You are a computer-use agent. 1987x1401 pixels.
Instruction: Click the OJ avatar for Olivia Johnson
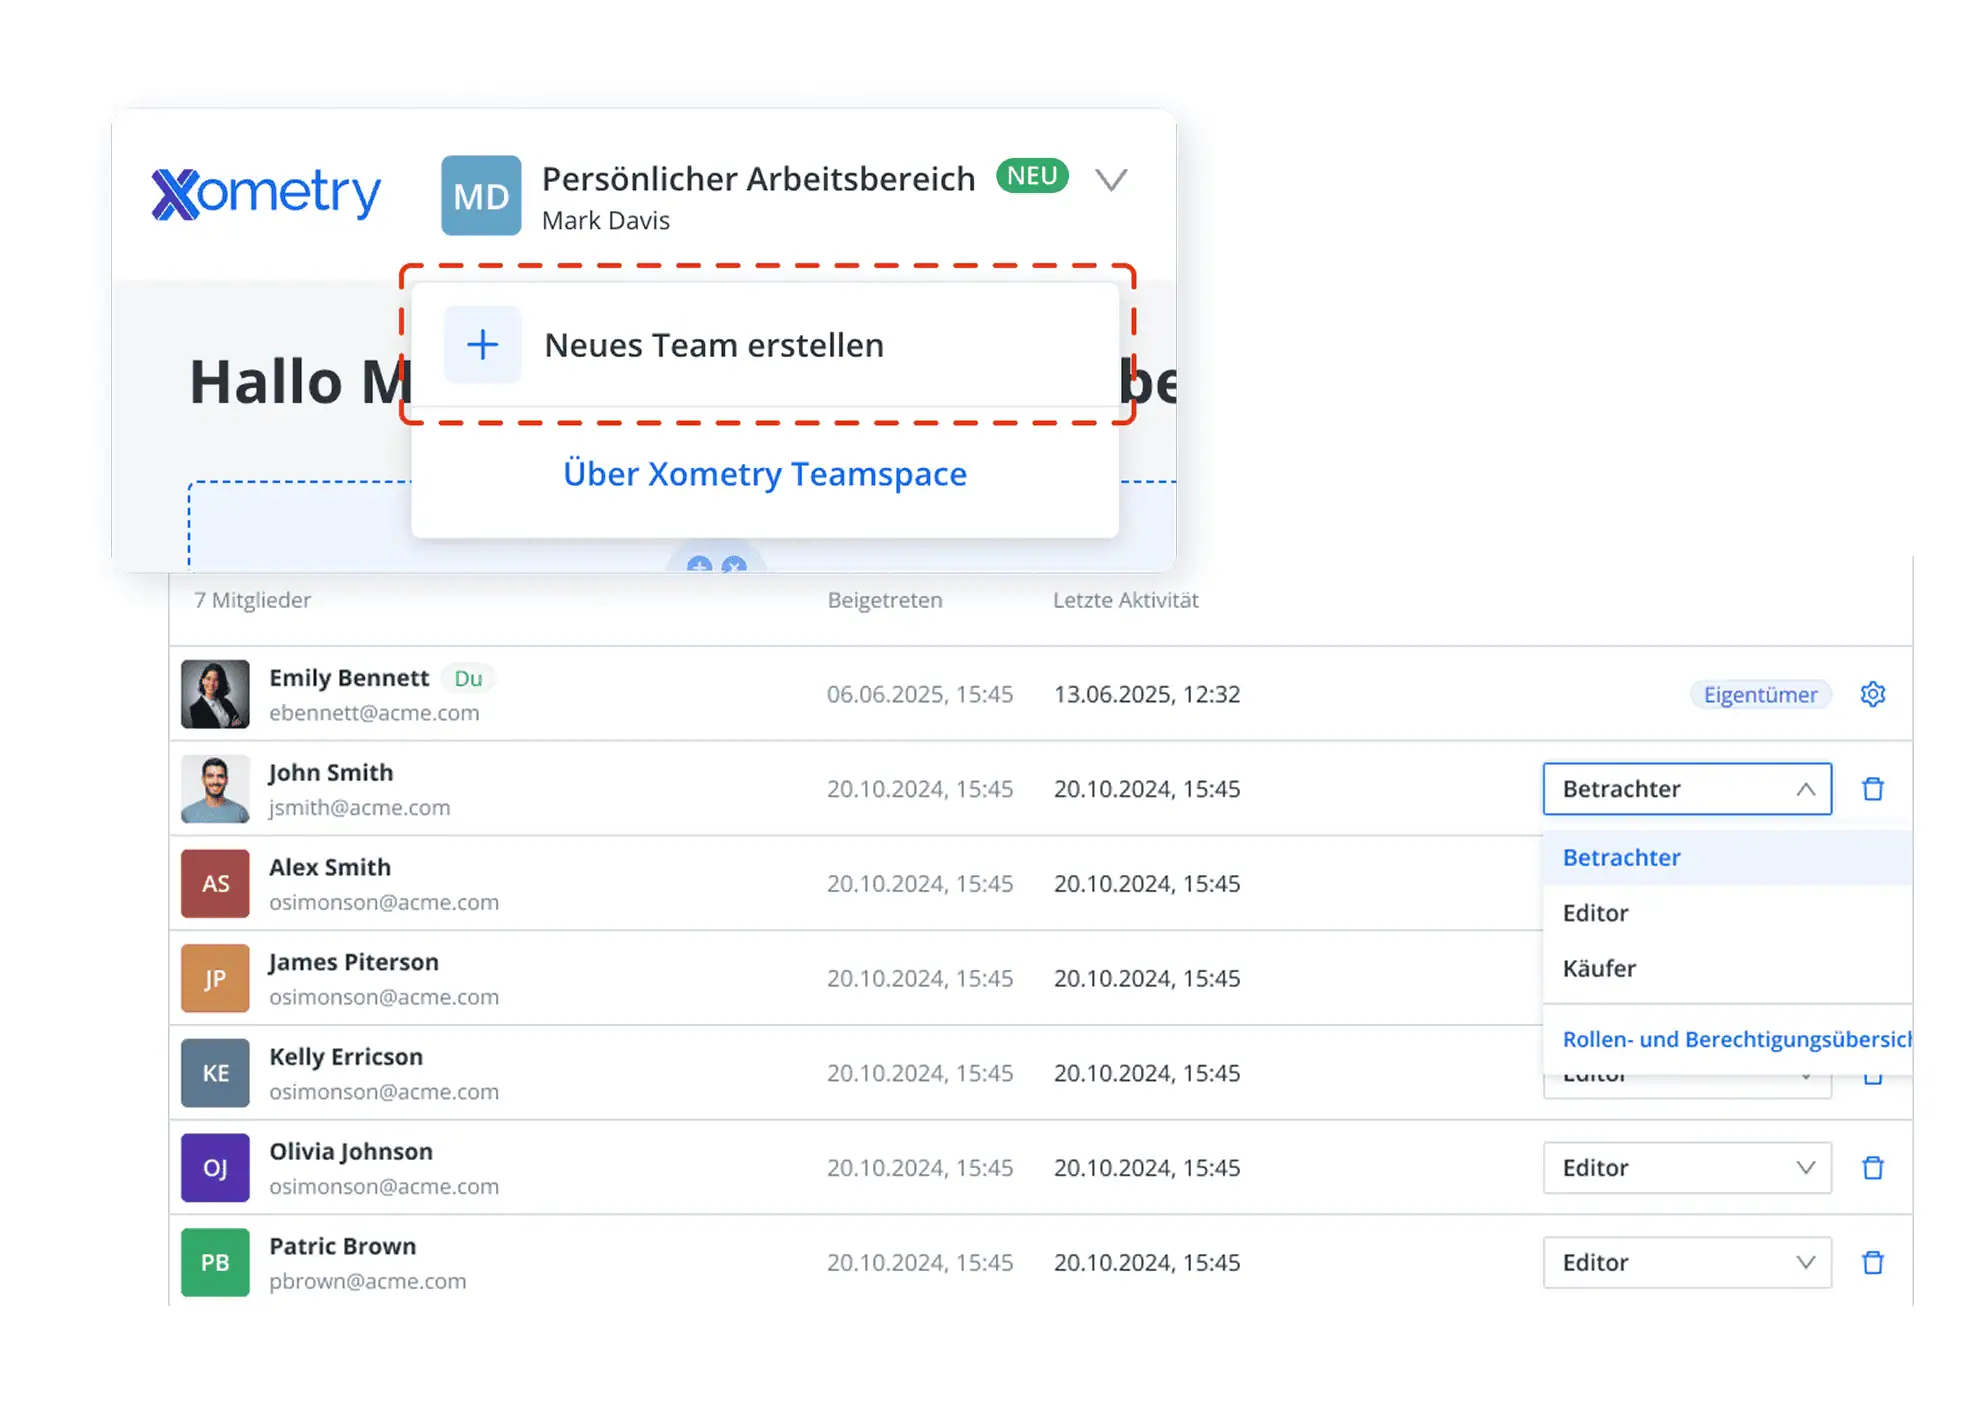click(x=215, y=1168)
